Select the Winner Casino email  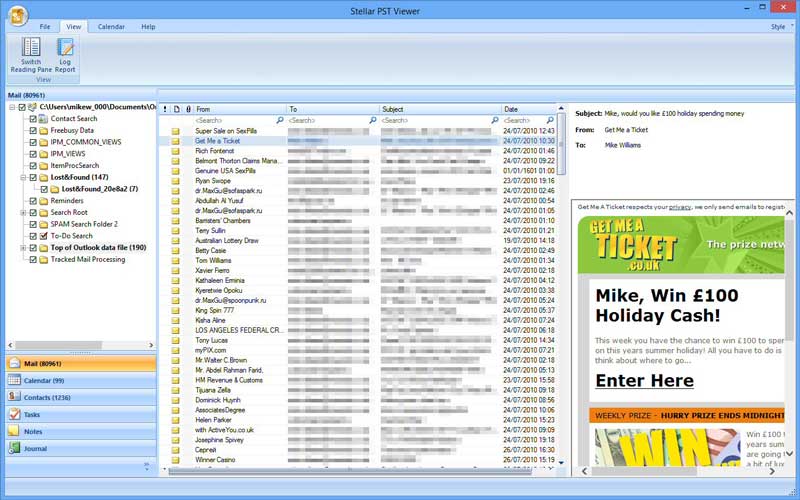[357, 460]
